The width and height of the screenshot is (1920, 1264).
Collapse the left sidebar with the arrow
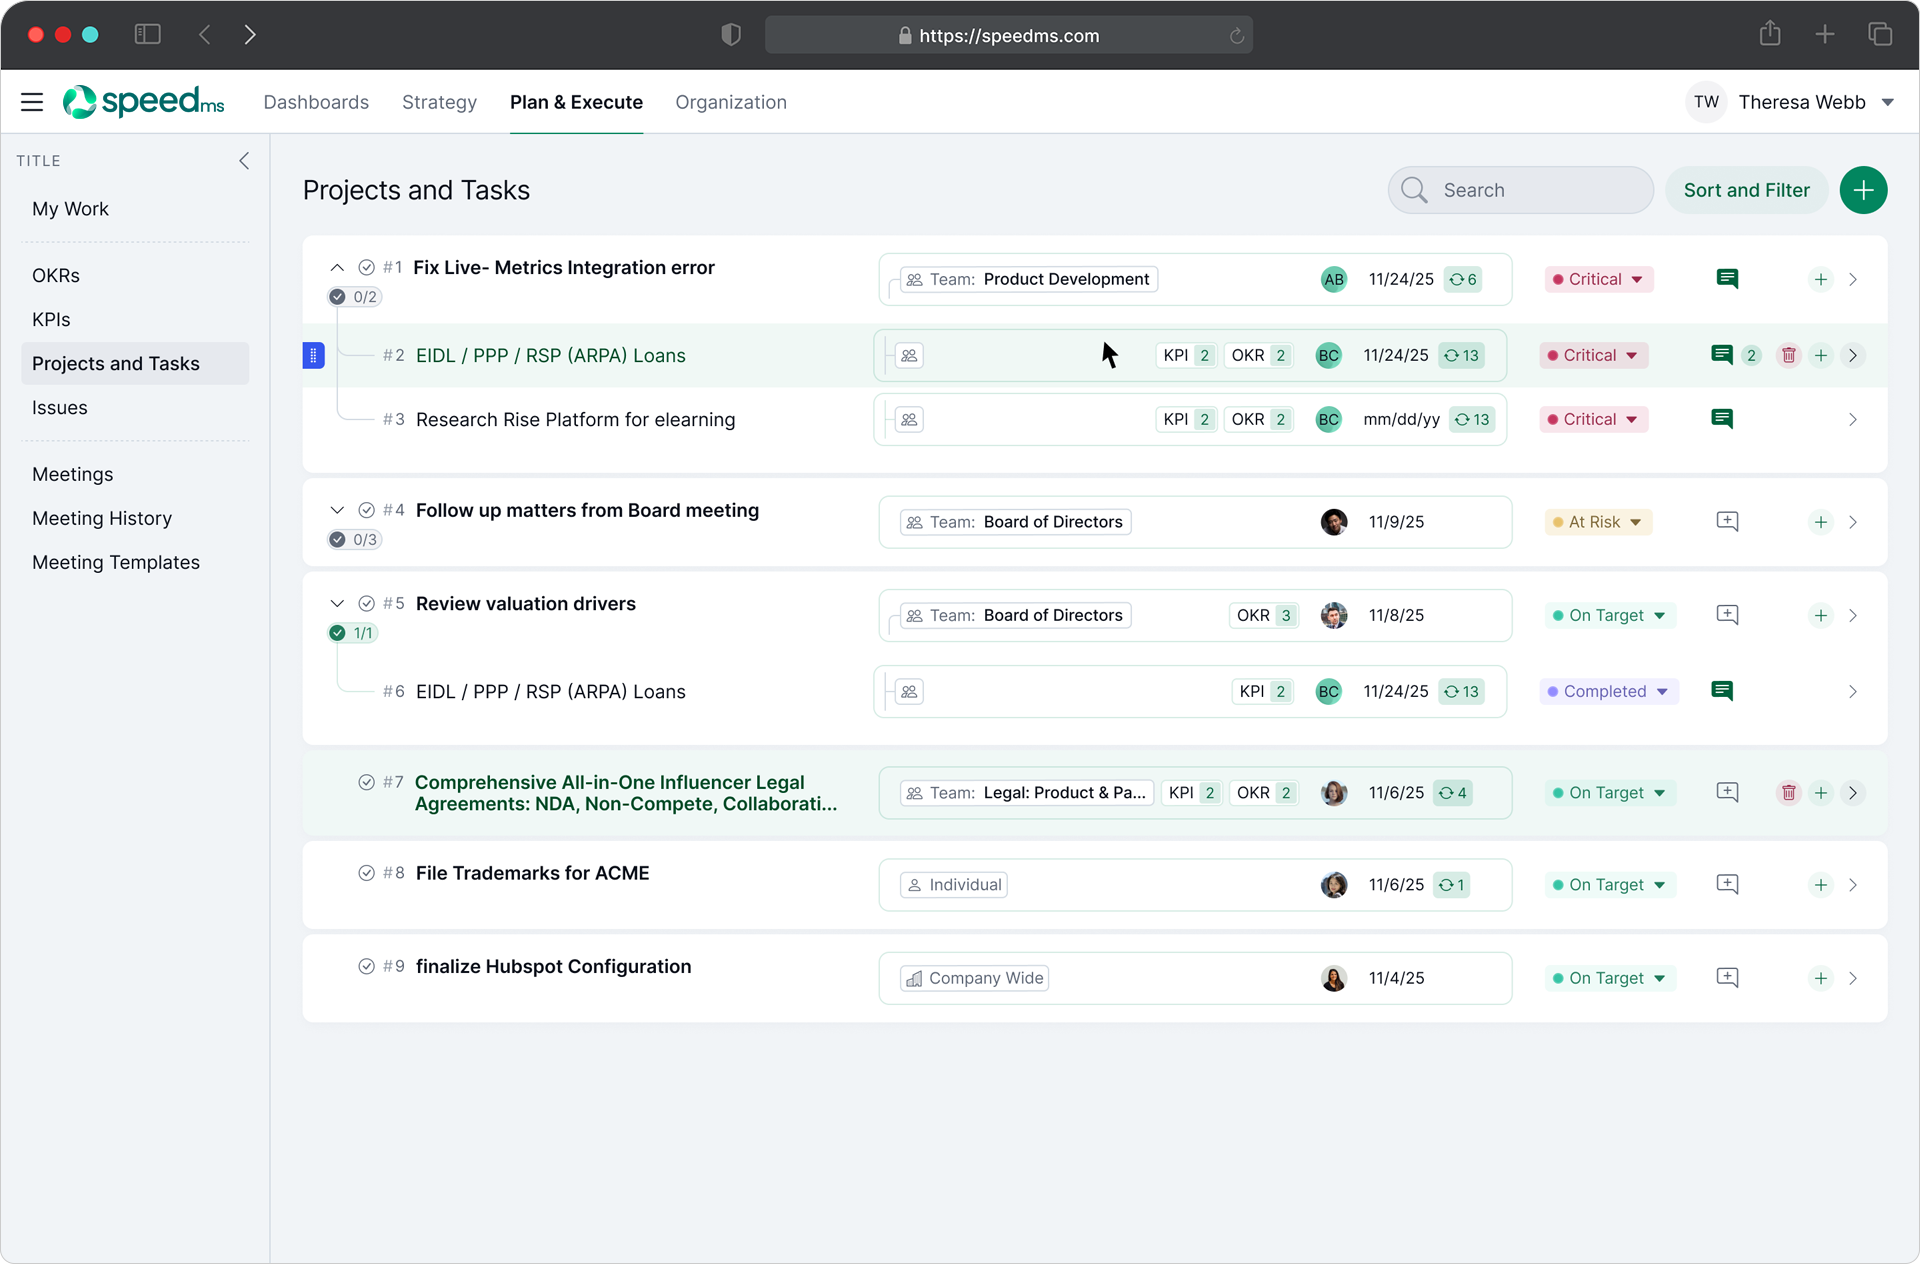(x=244, y=161)
